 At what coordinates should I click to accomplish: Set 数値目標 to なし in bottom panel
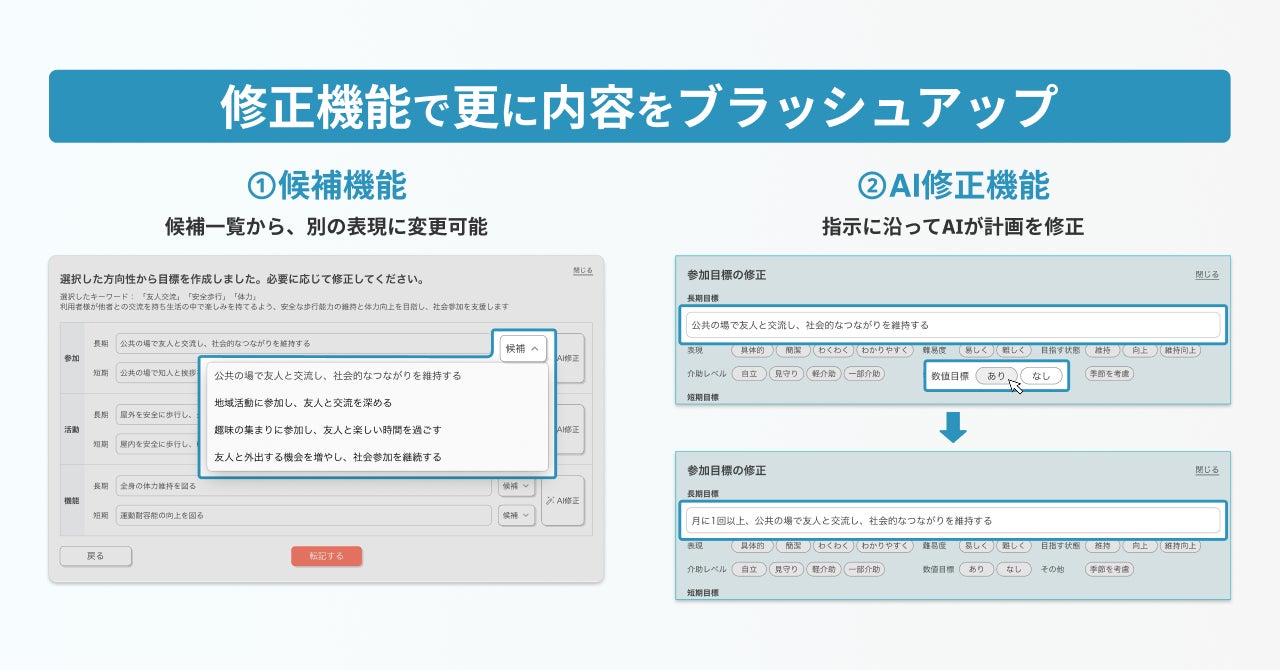tap(1013, 569)
